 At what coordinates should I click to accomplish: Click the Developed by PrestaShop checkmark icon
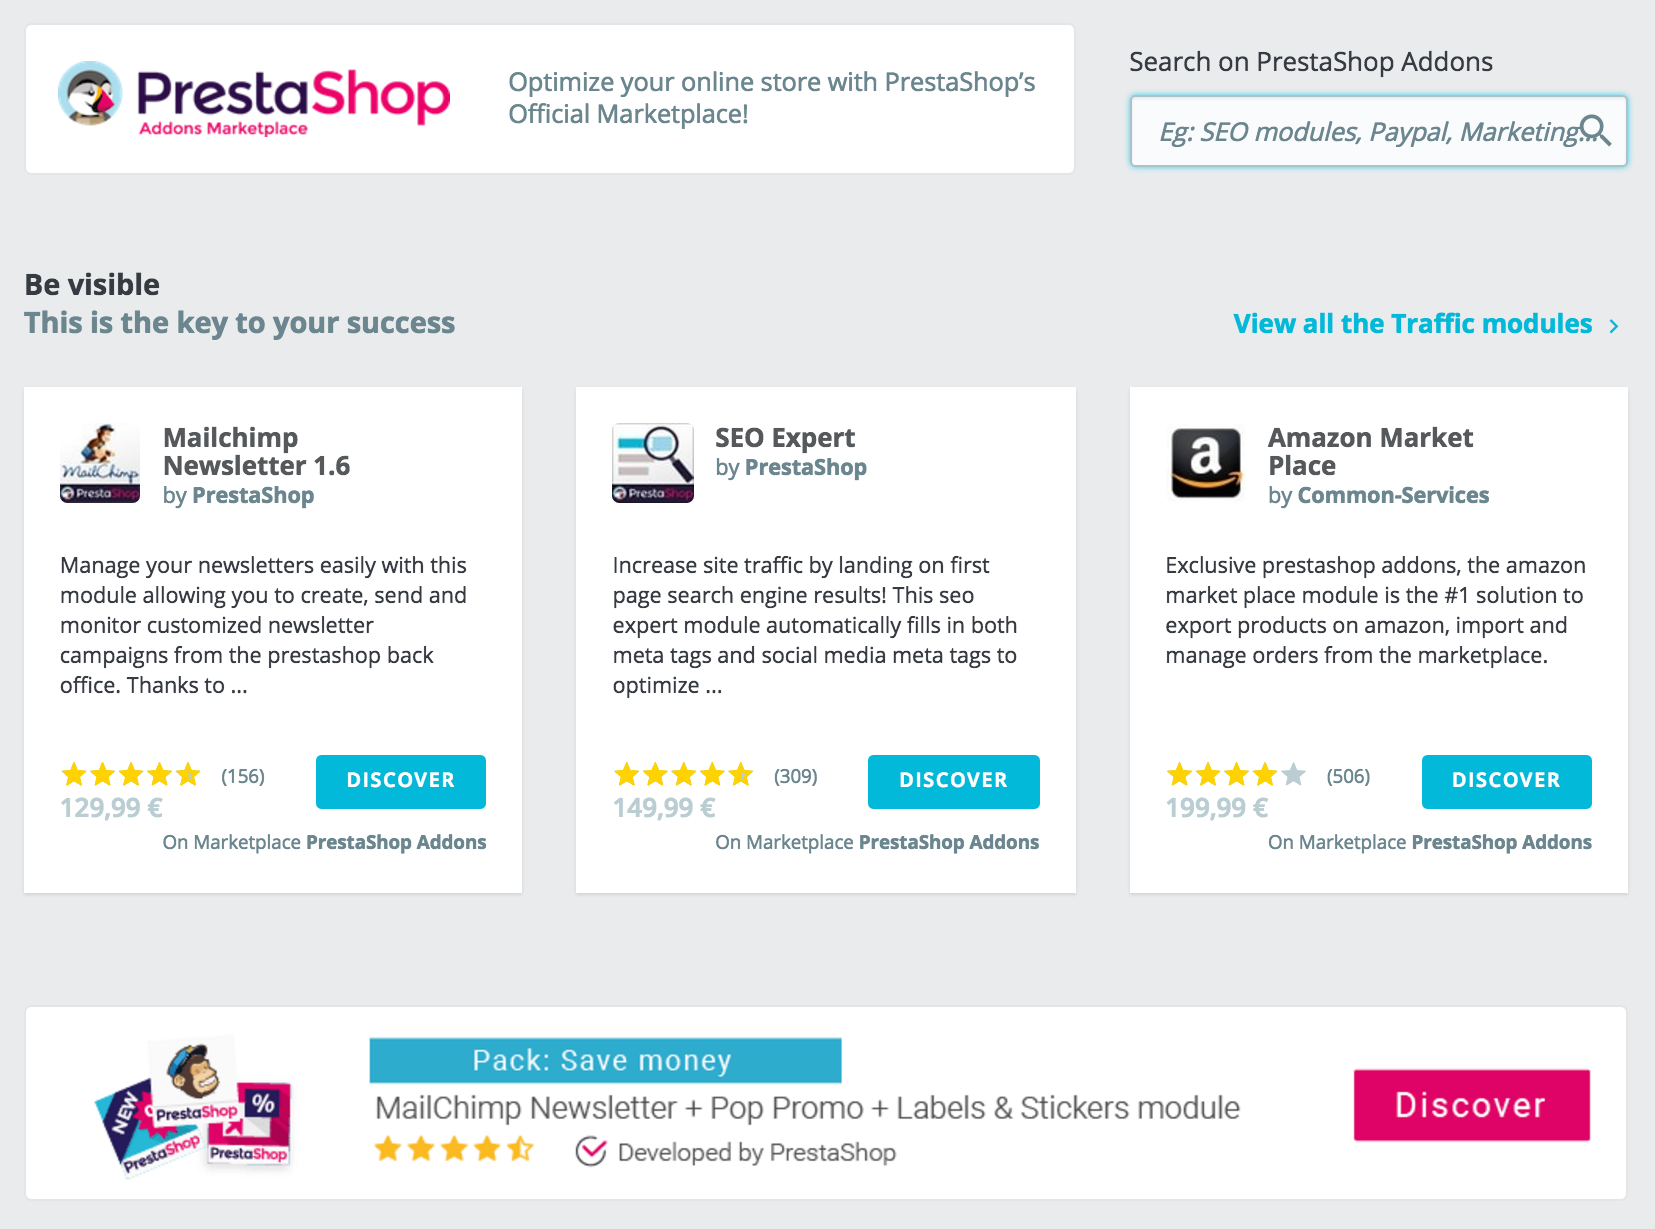point(591,1152)
